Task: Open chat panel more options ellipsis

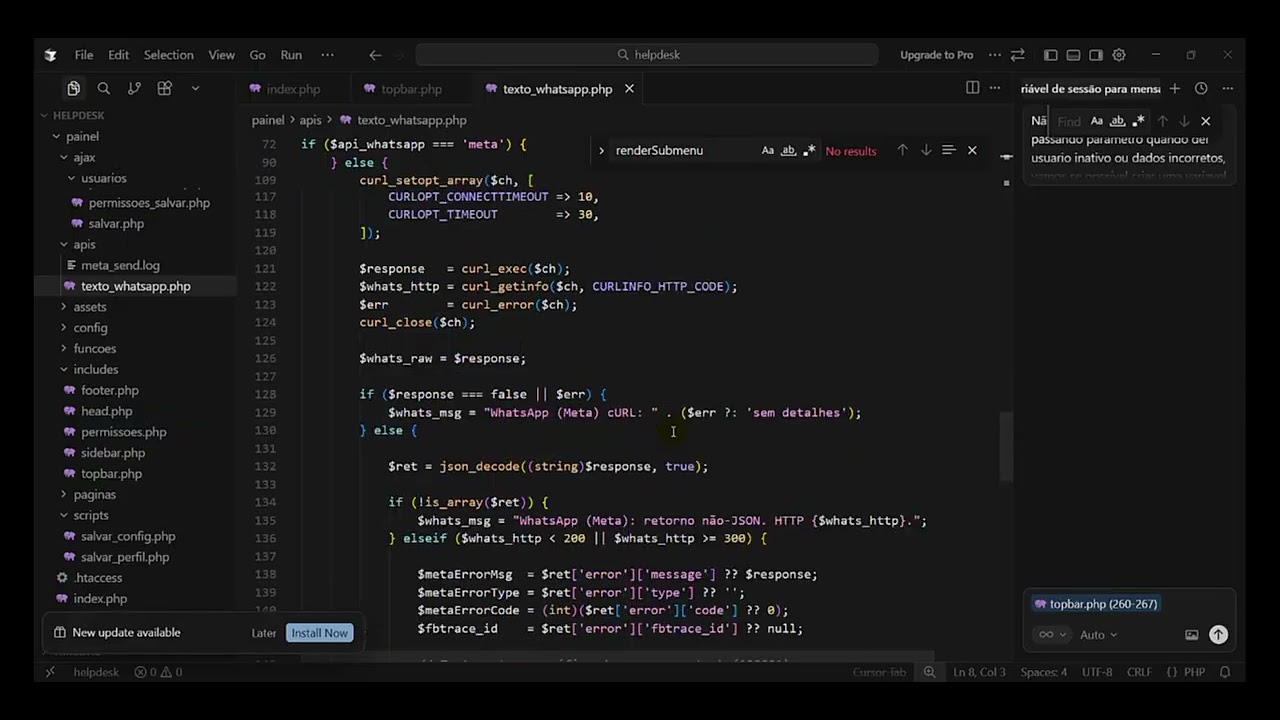Action: click(x=1228, y=89)
